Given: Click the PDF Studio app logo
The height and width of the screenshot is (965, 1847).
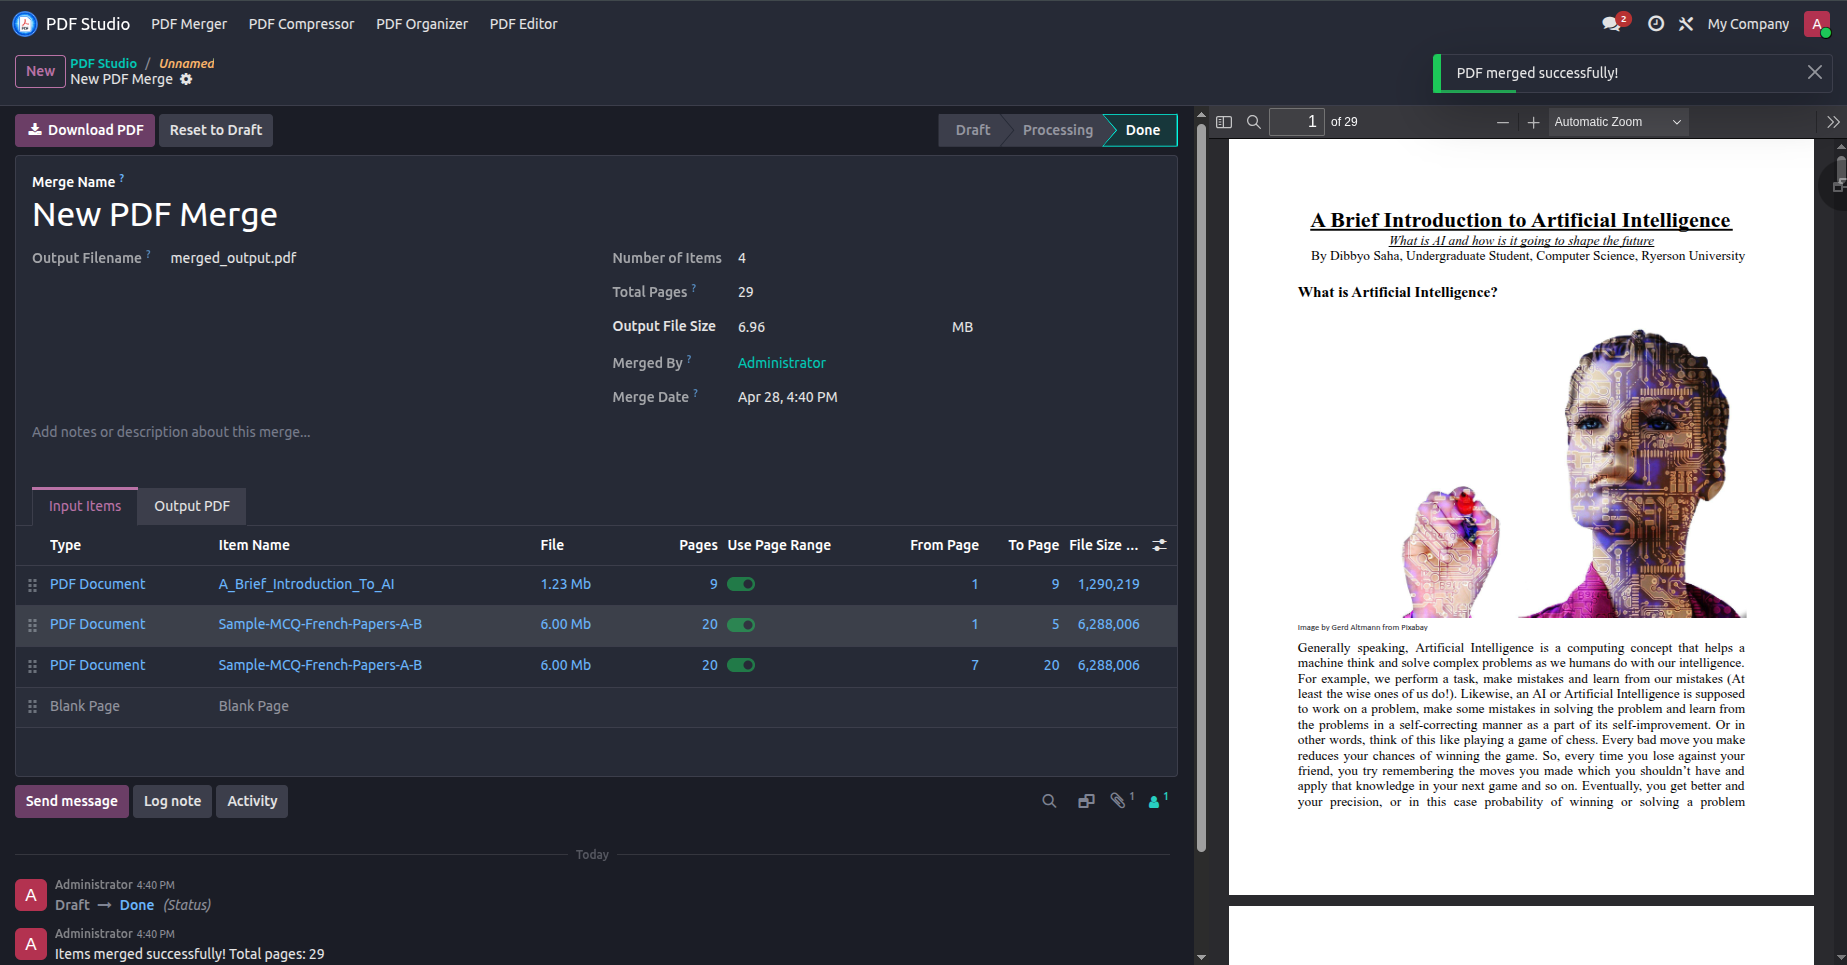Looking at the screenshot, I should click(x=25, y=24).
